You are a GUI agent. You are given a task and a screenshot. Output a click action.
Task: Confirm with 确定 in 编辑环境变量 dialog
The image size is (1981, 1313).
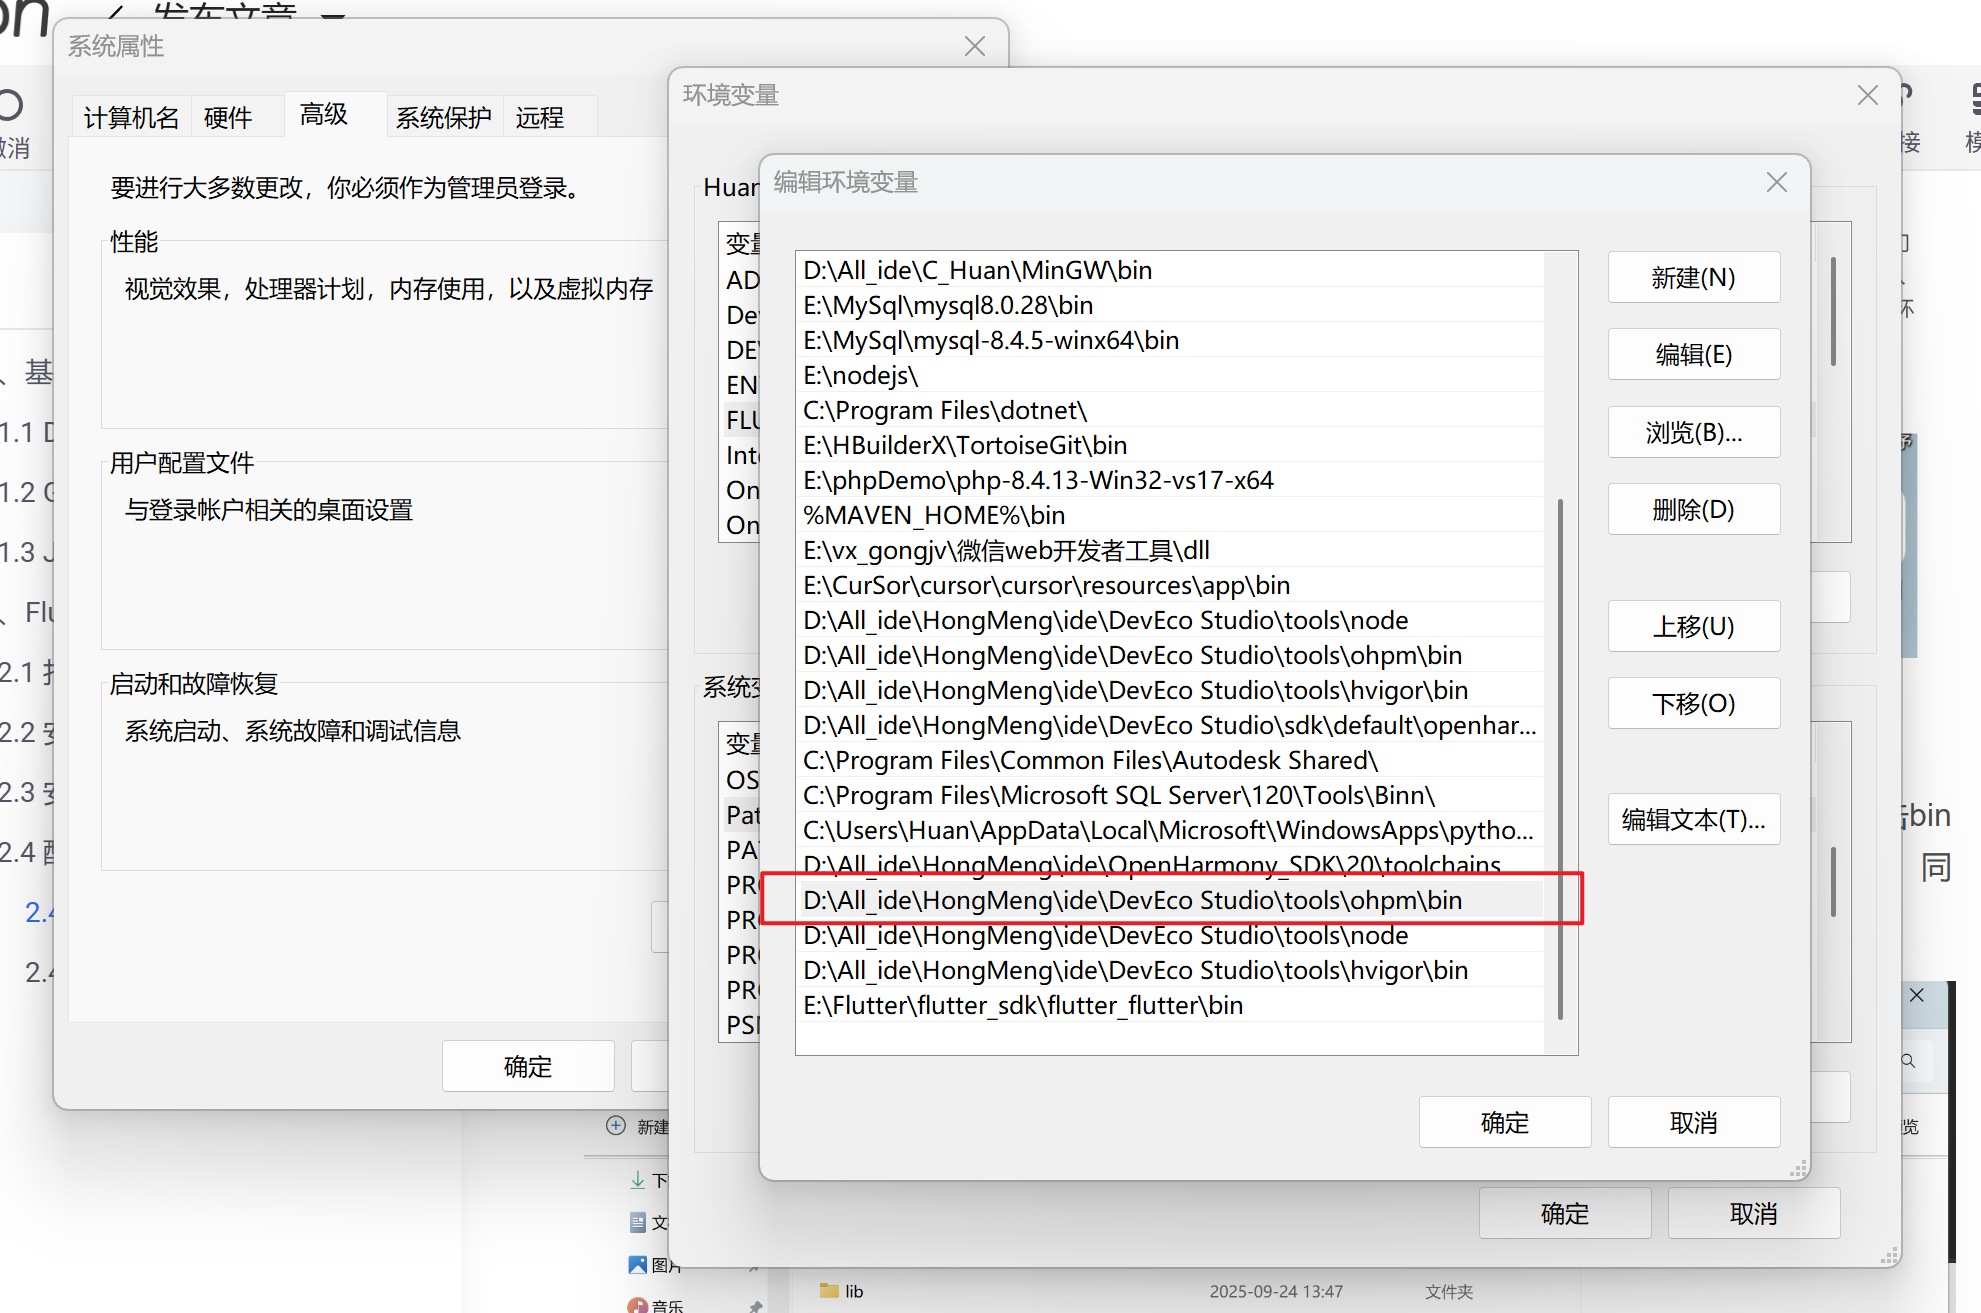pyautogui.click(x=1504, y=1123)
